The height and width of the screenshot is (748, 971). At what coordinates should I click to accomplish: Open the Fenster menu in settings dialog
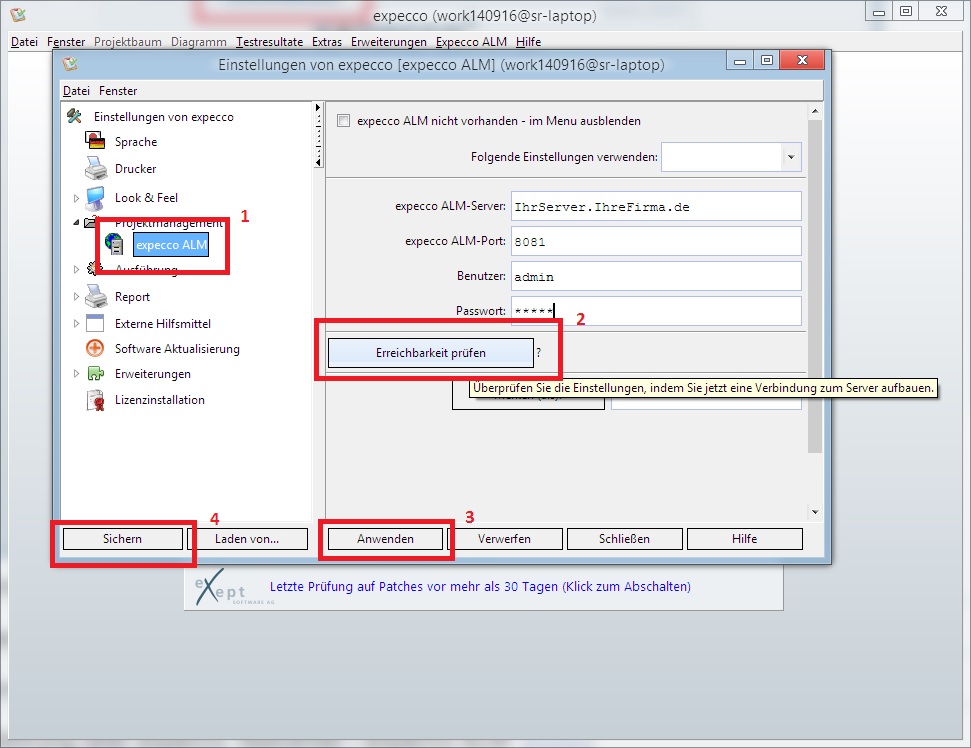coord(118,91)
